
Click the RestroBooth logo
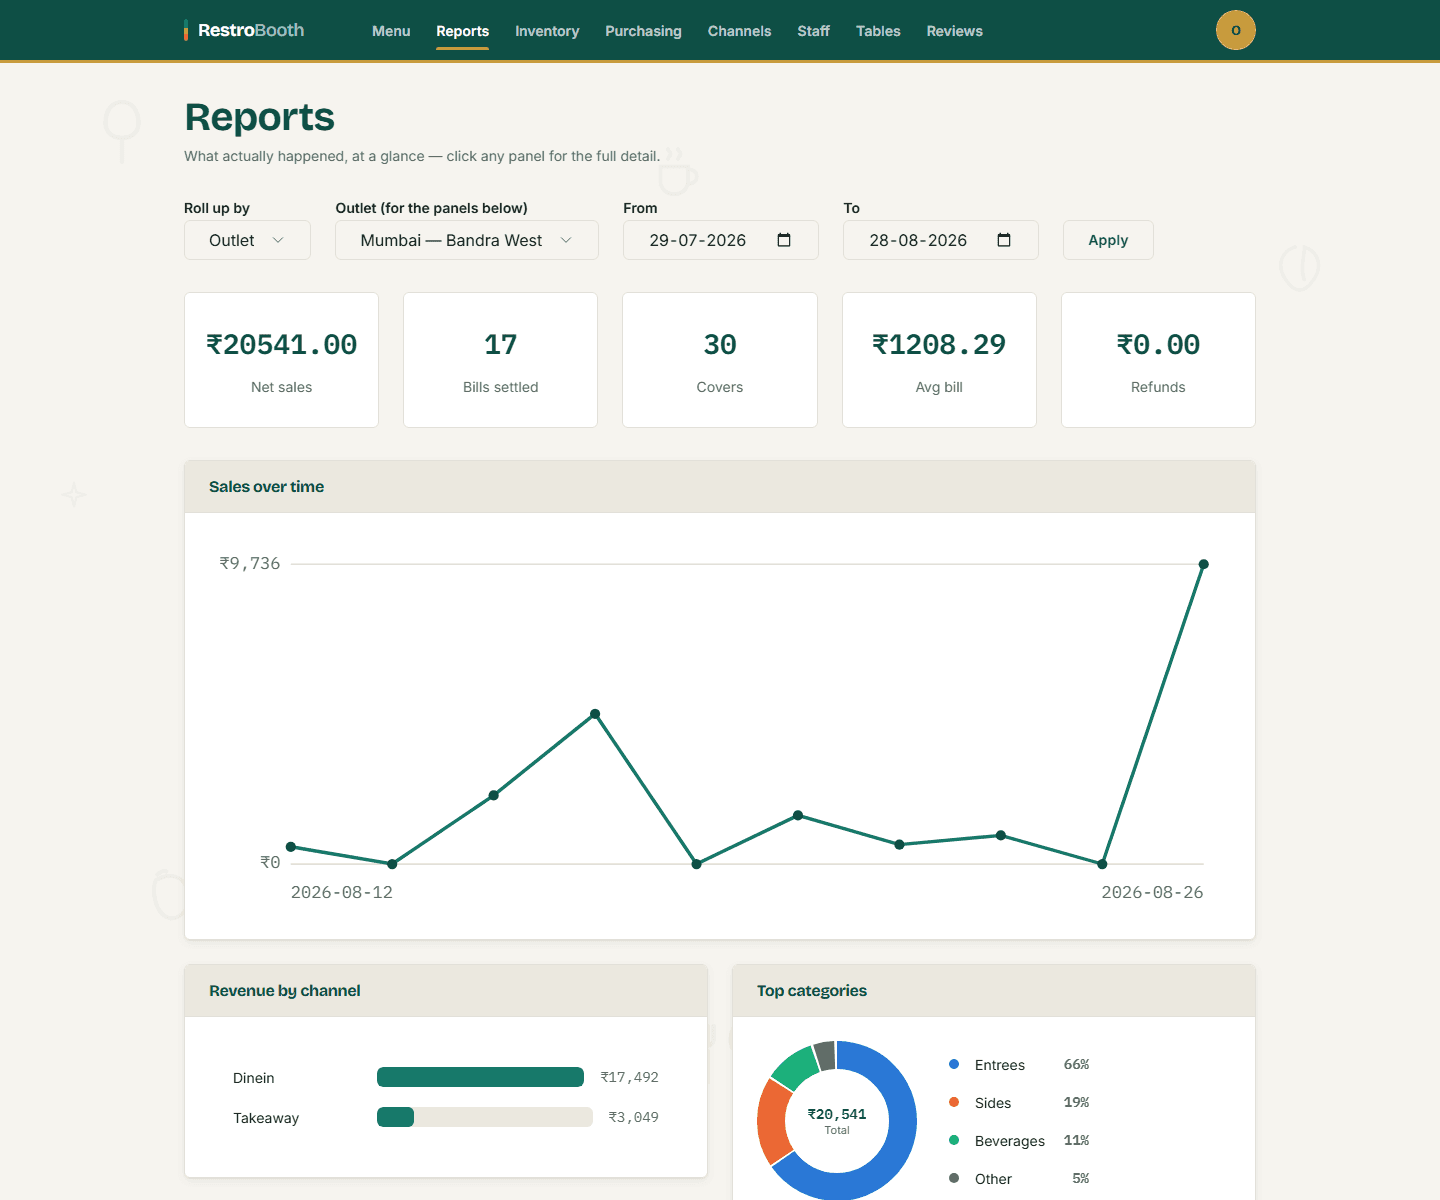pos(244,30)
